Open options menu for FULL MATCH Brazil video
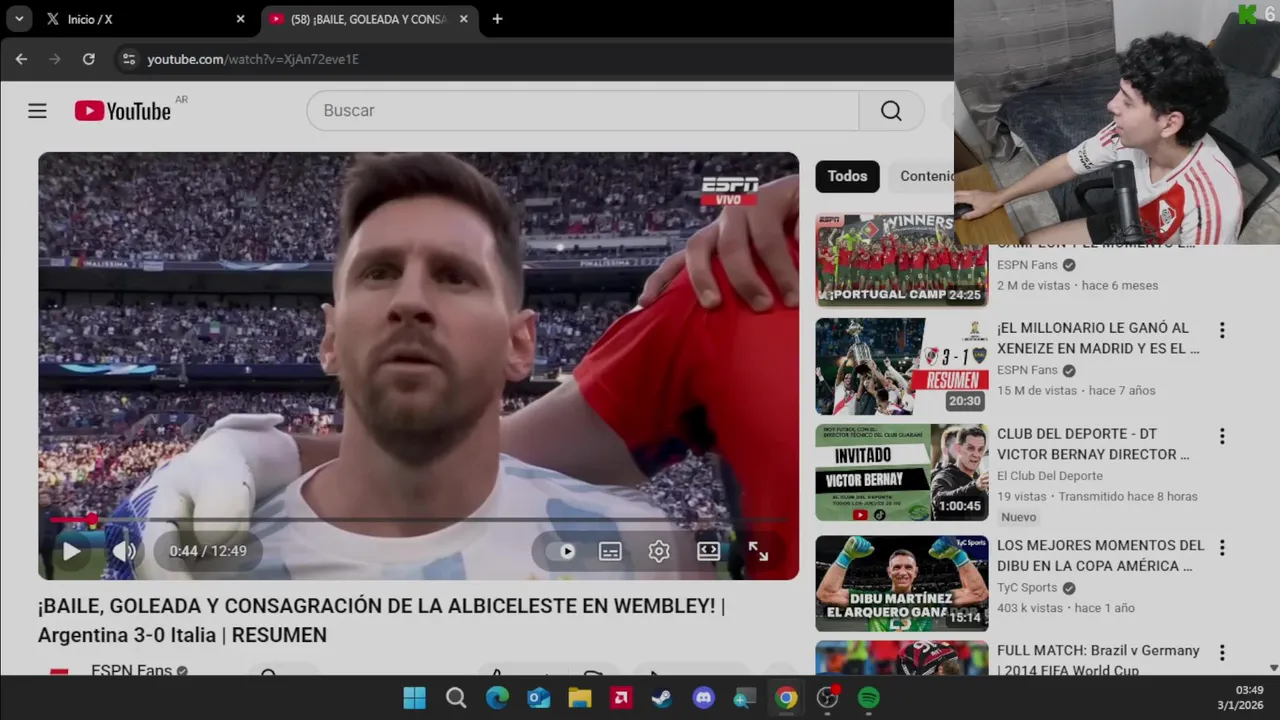 1222,653
